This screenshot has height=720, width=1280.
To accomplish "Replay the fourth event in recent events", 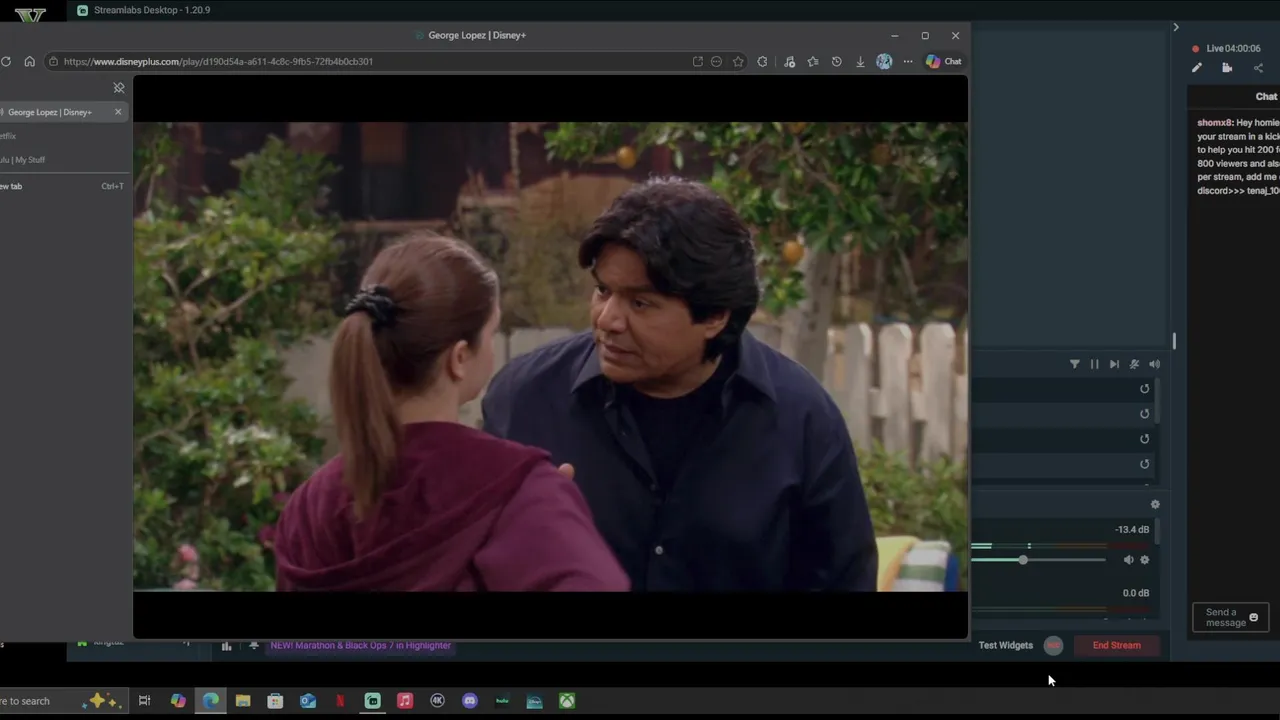I will click(1145, 464).
